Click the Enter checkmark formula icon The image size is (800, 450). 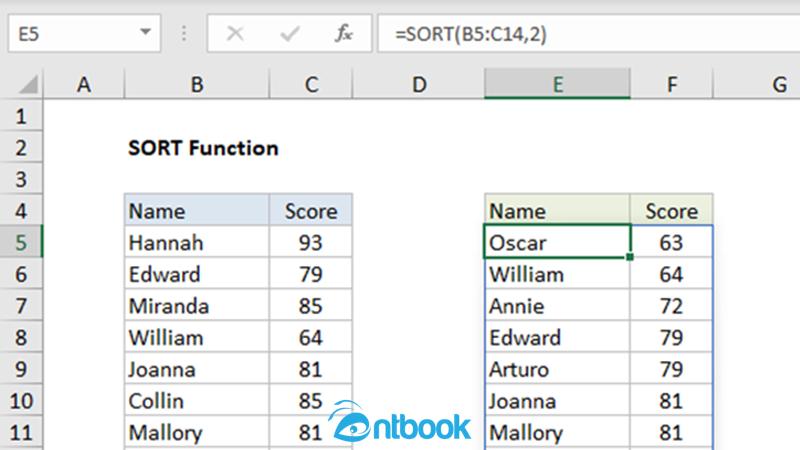click(290, 34)
